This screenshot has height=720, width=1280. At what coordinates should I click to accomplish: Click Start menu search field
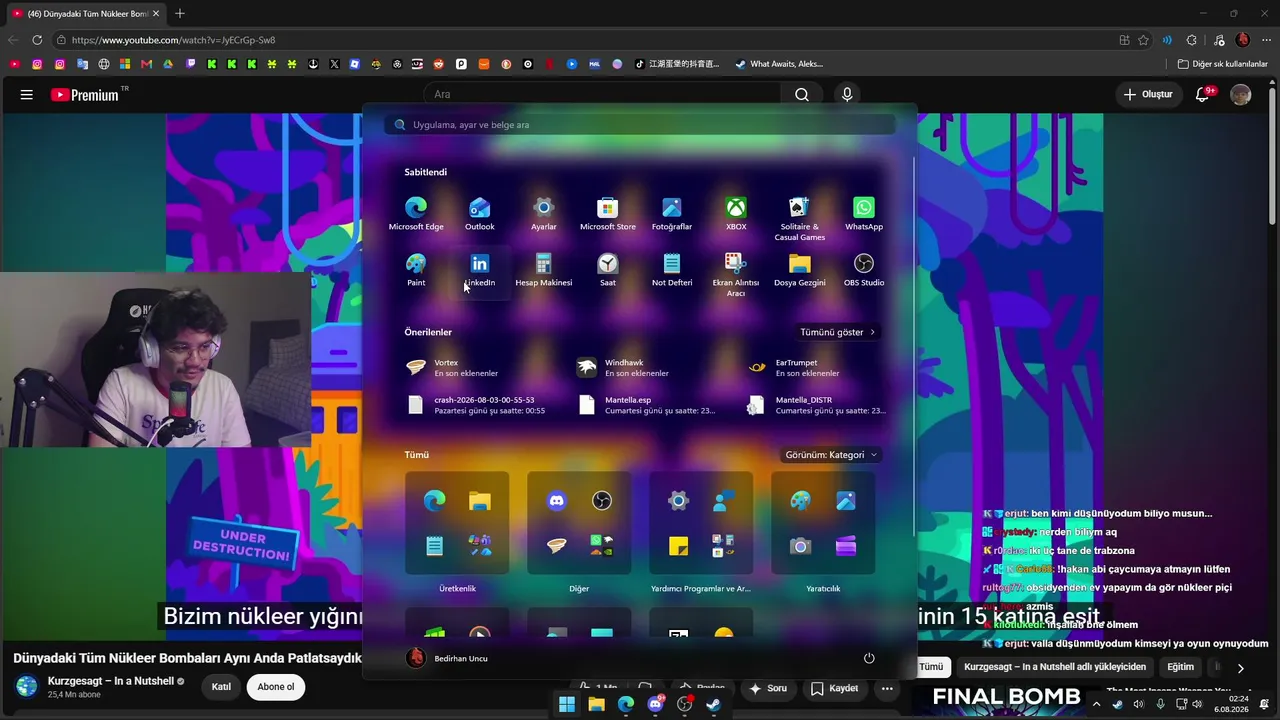click(640, 125)
